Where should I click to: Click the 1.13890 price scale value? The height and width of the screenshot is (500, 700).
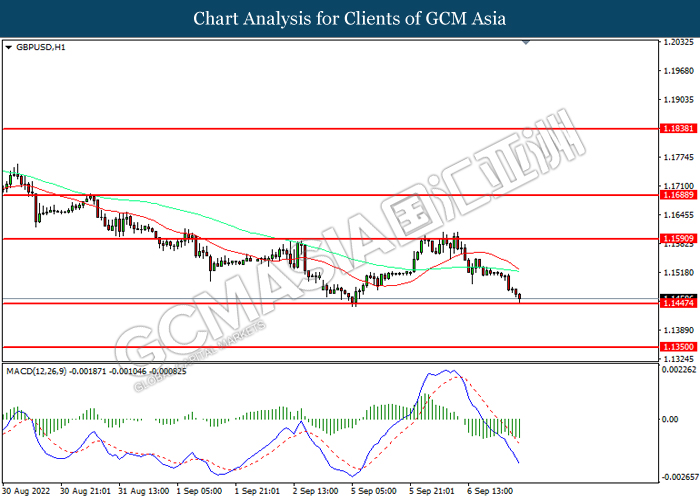pos(679,330)
